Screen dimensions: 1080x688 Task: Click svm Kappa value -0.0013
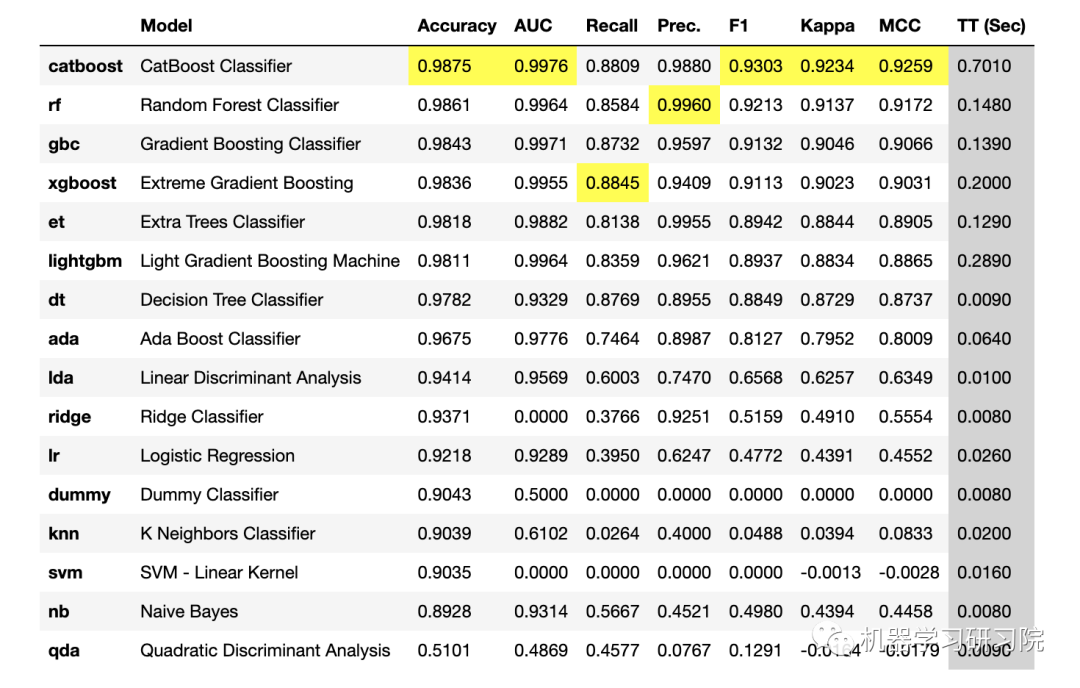pyautogui.click(x=831, y=572)
